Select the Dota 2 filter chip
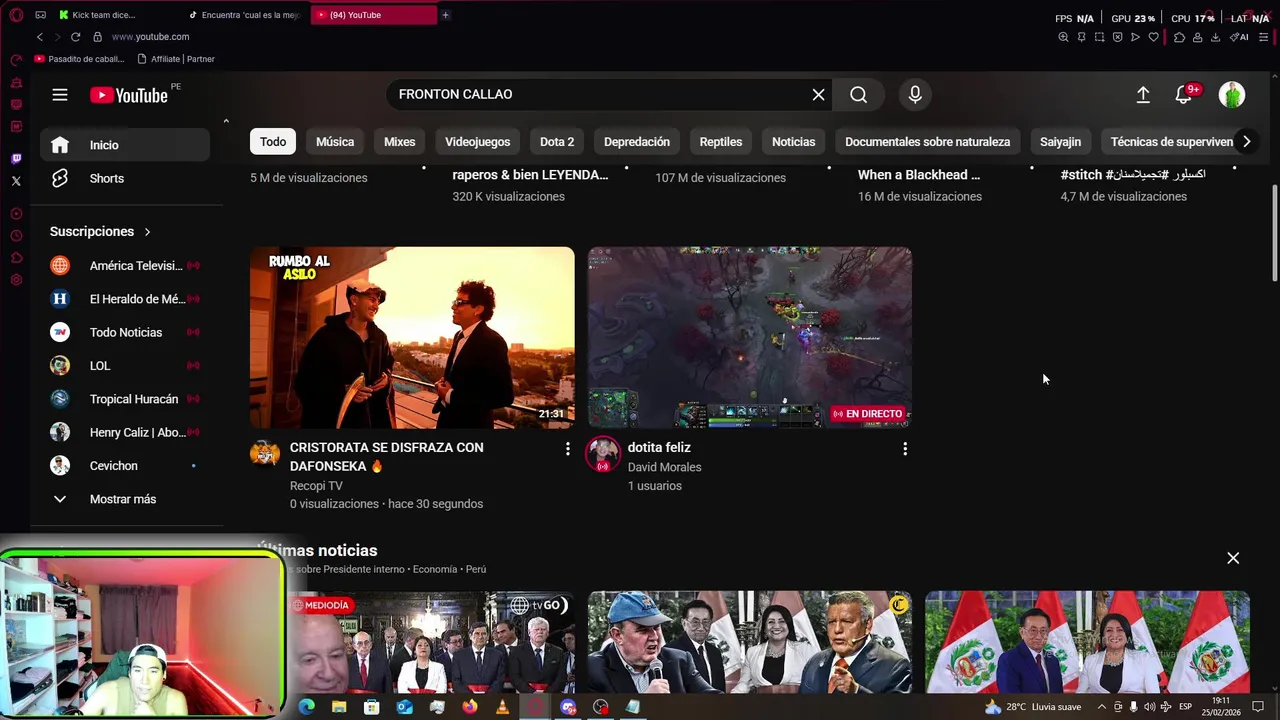Image resolution: width=1280 pixels, height=720 pixels. point(557,142)
